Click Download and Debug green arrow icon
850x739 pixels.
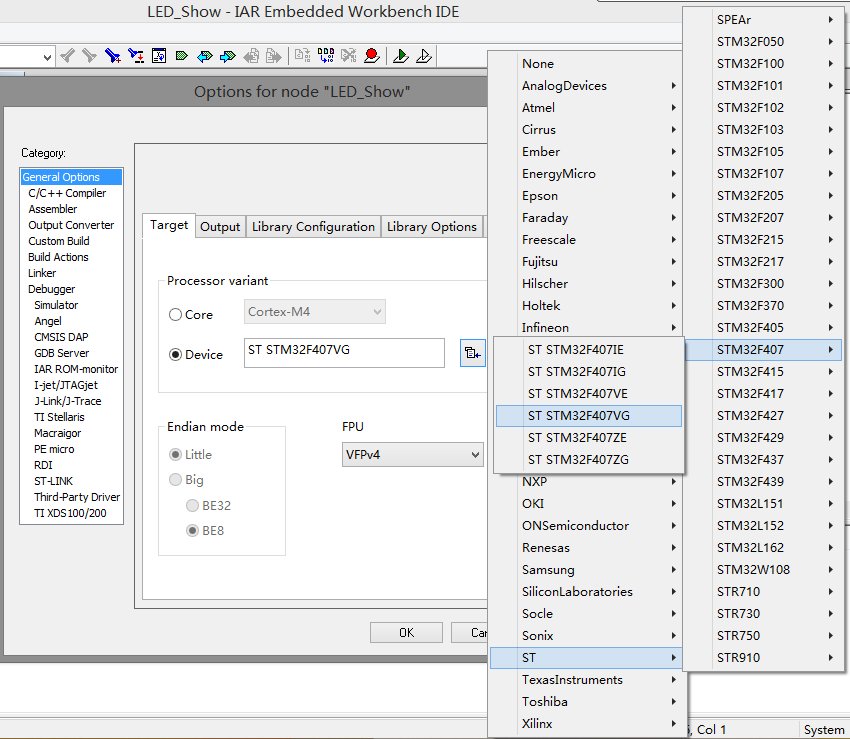[x=401, y=55]
